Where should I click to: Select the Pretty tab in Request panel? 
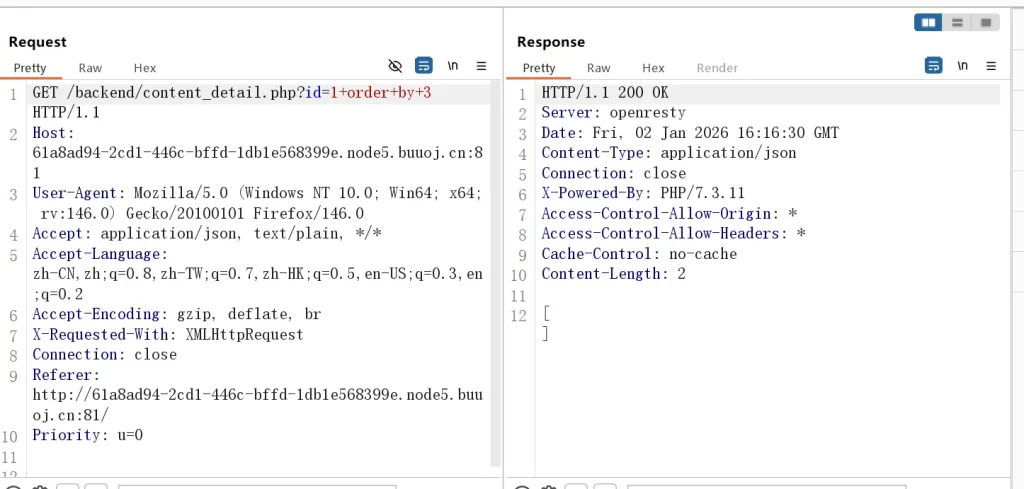pyautogui.click(x=30, y=68)
